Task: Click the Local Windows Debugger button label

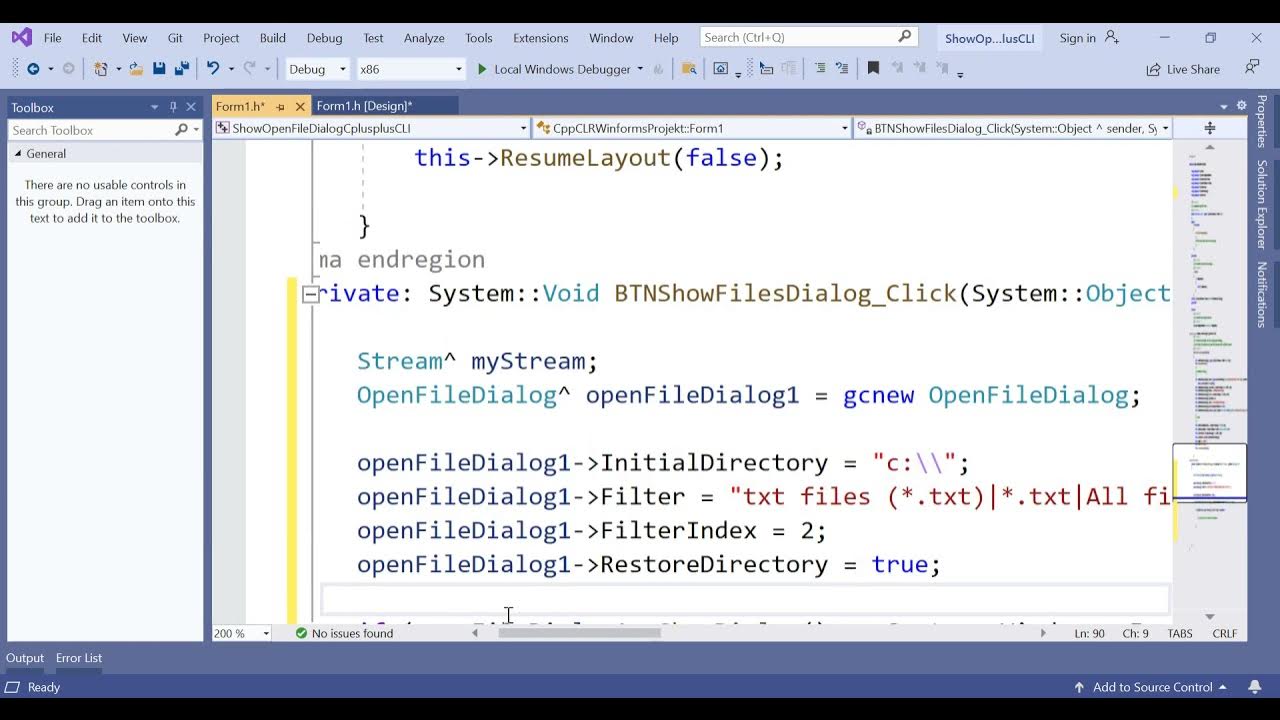Action: click(x=562, y=69)
